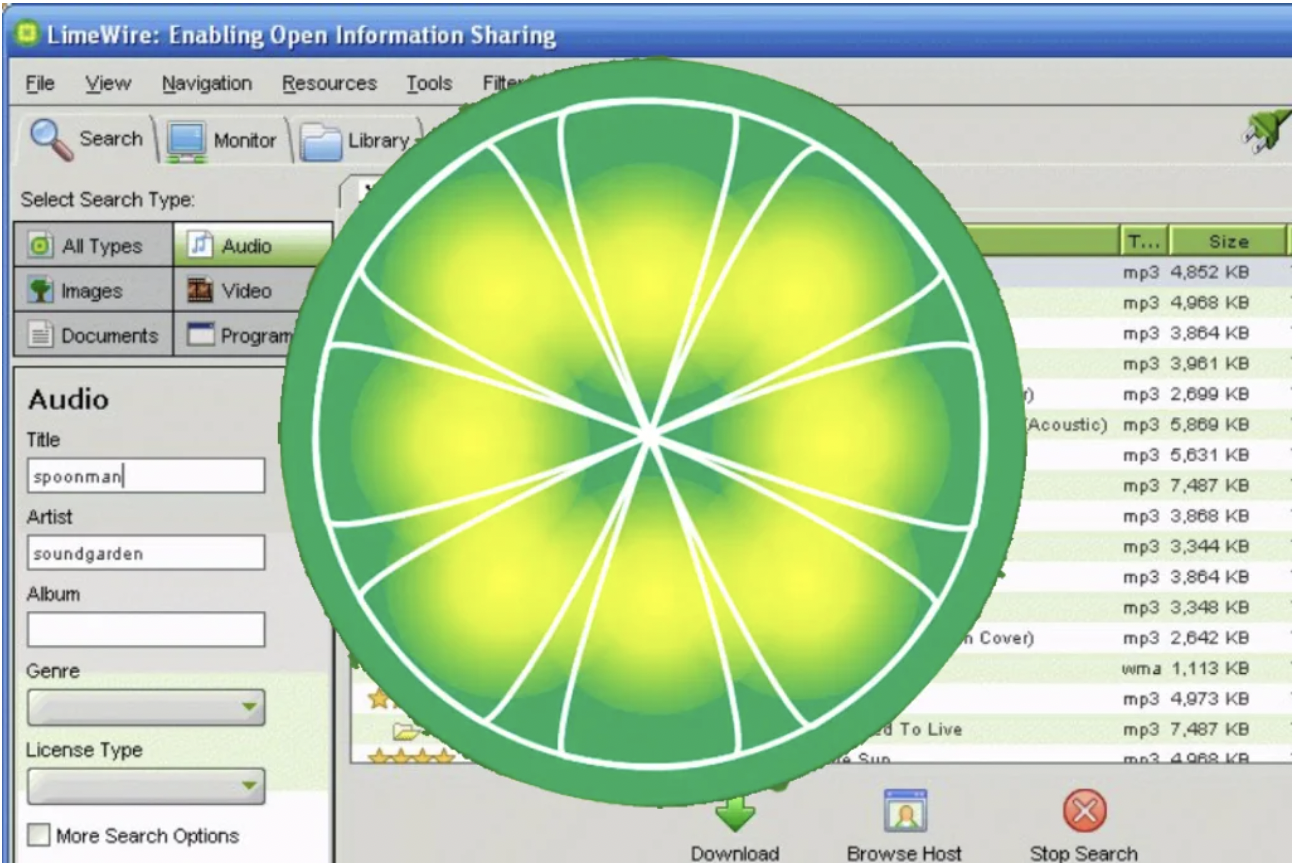Open the Tools menu
The width and height of the screenshot is (1296, 864).
coord(429,84)
